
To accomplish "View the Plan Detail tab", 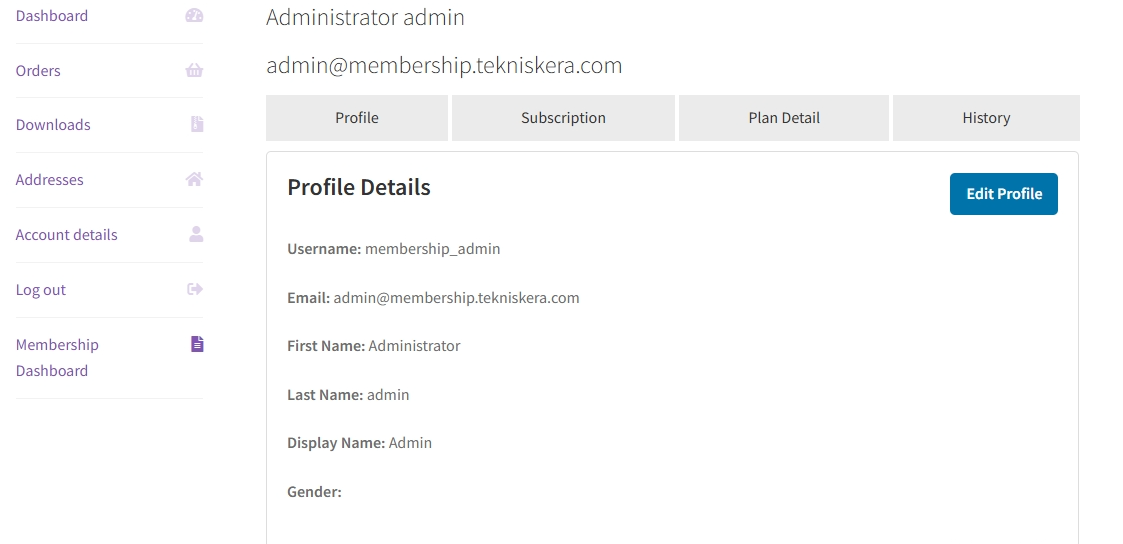I will click(x=784, y=118).
